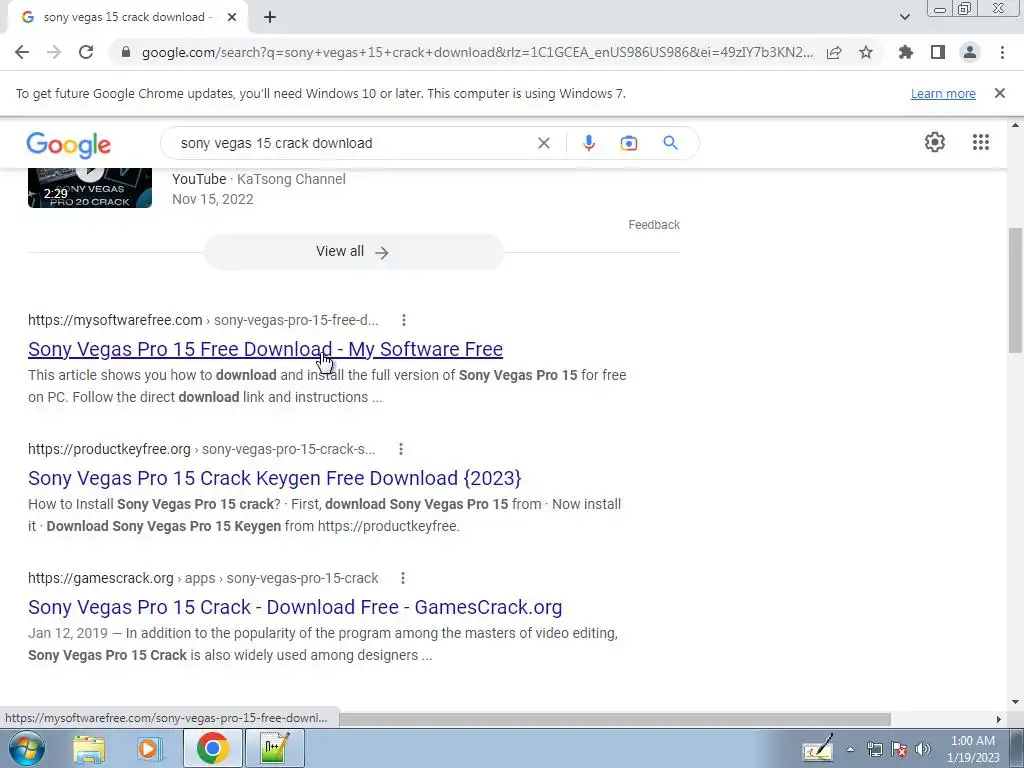This screenshot has width=1024, height=768.
Task: Click the horizontal scrollbar thumb
Action: click(614, 719)
